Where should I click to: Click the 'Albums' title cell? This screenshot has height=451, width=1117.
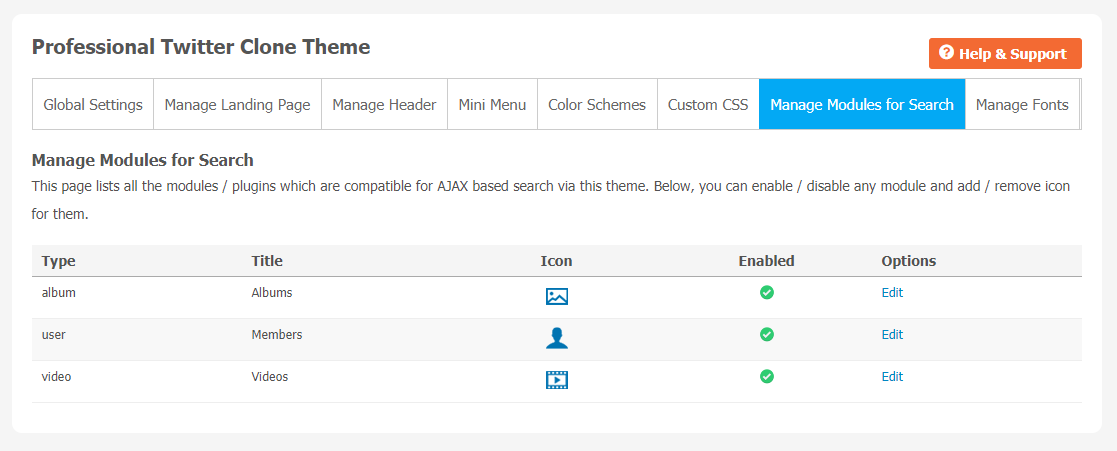tap(271, 292)
